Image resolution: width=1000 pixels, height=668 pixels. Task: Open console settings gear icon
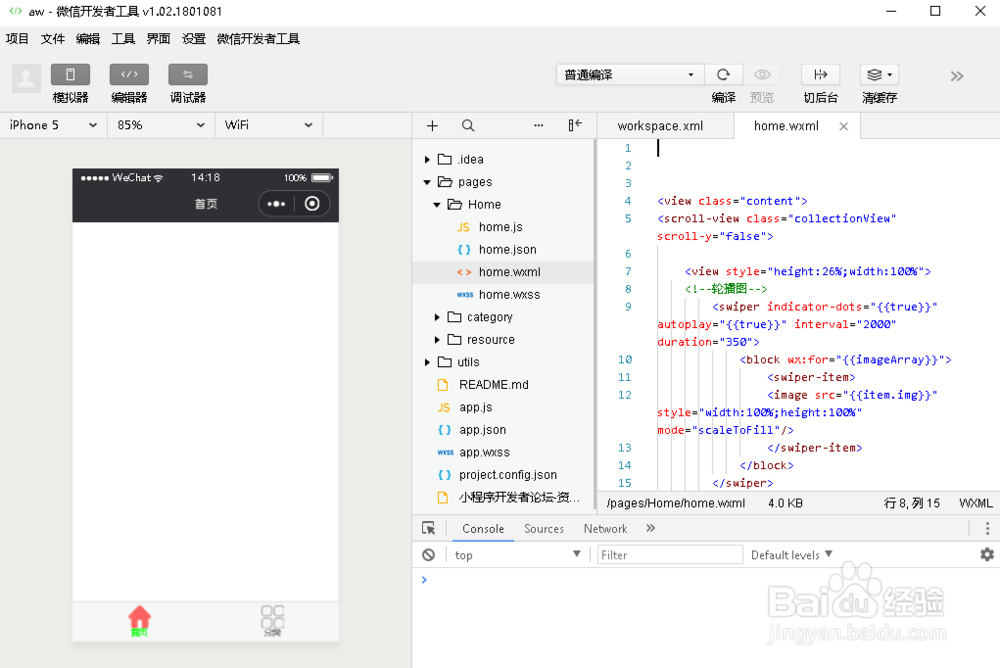click(987, 554)
